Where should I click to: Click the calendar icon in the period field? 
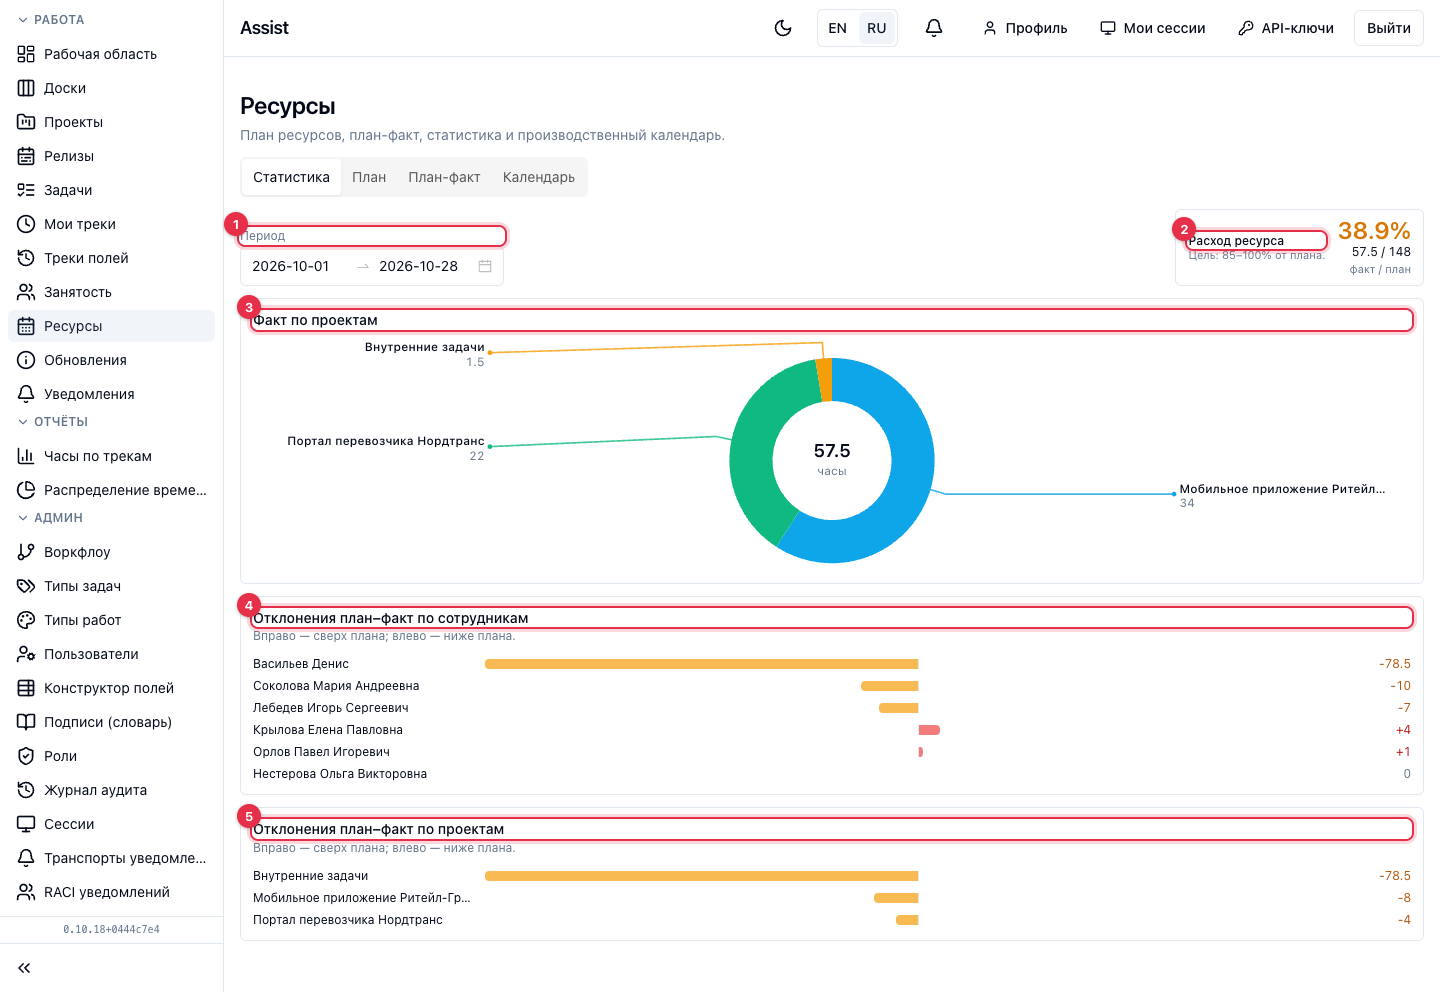(485, 266)
